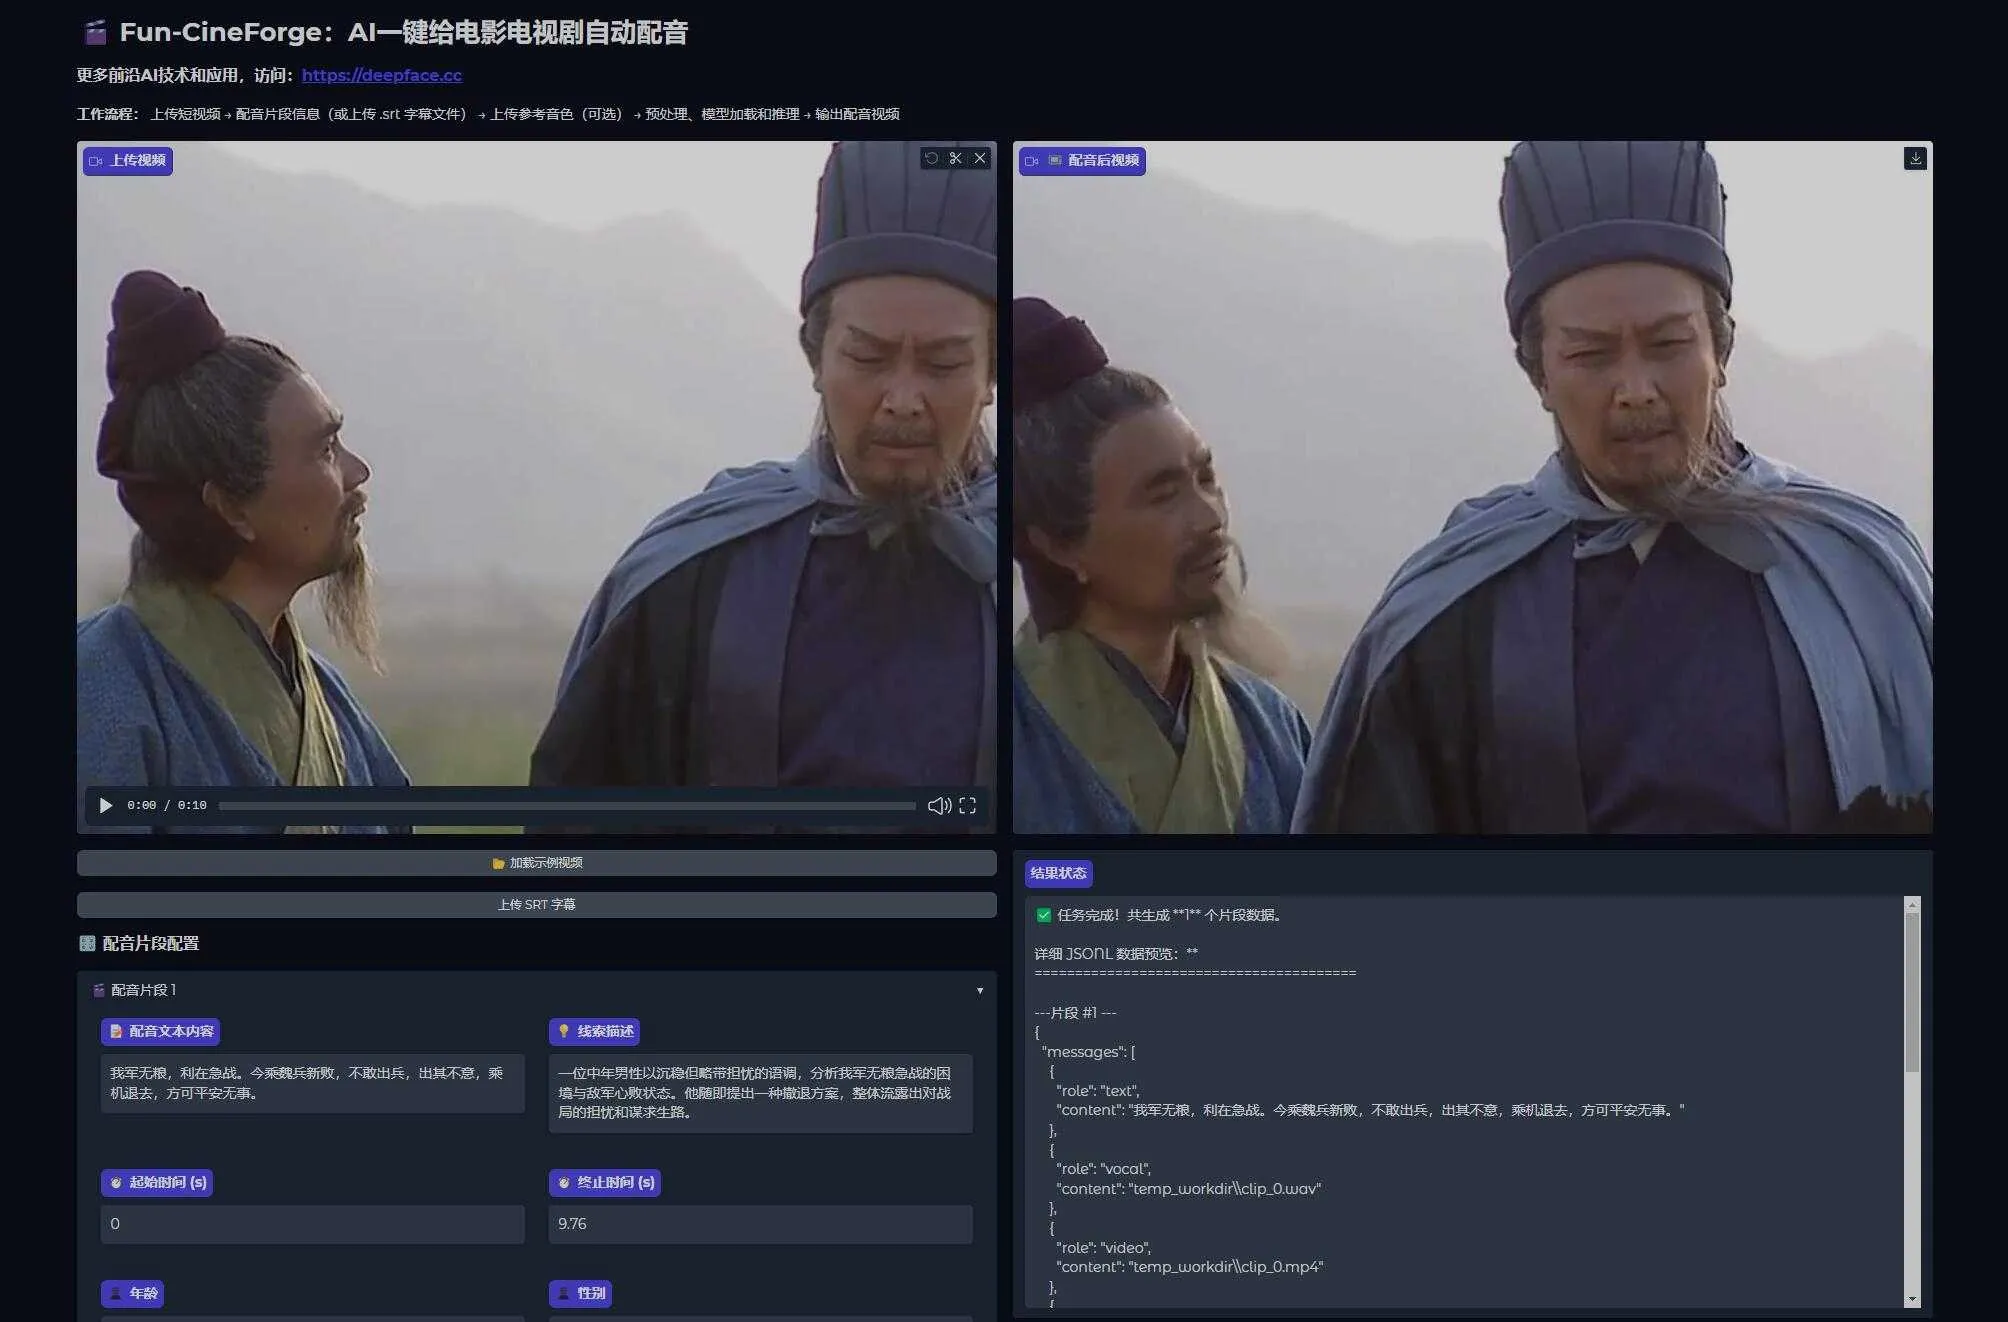Download the dubbed output video
The height and width of the screenshot is (1322, 2008).
tap(1916, 157)
